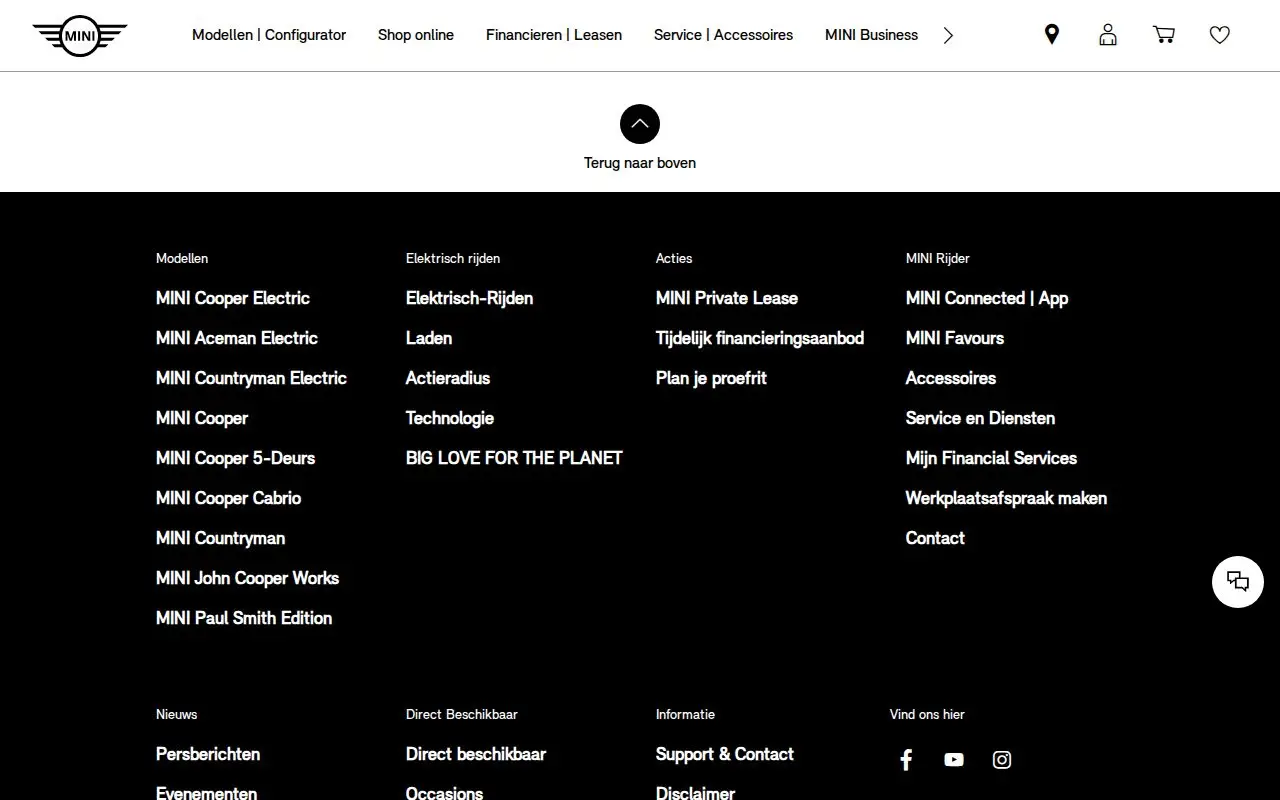Viewport: 1280px width, 800px height.
Task: Open the dealer locator pin icon
Action: coord(1052,35)
